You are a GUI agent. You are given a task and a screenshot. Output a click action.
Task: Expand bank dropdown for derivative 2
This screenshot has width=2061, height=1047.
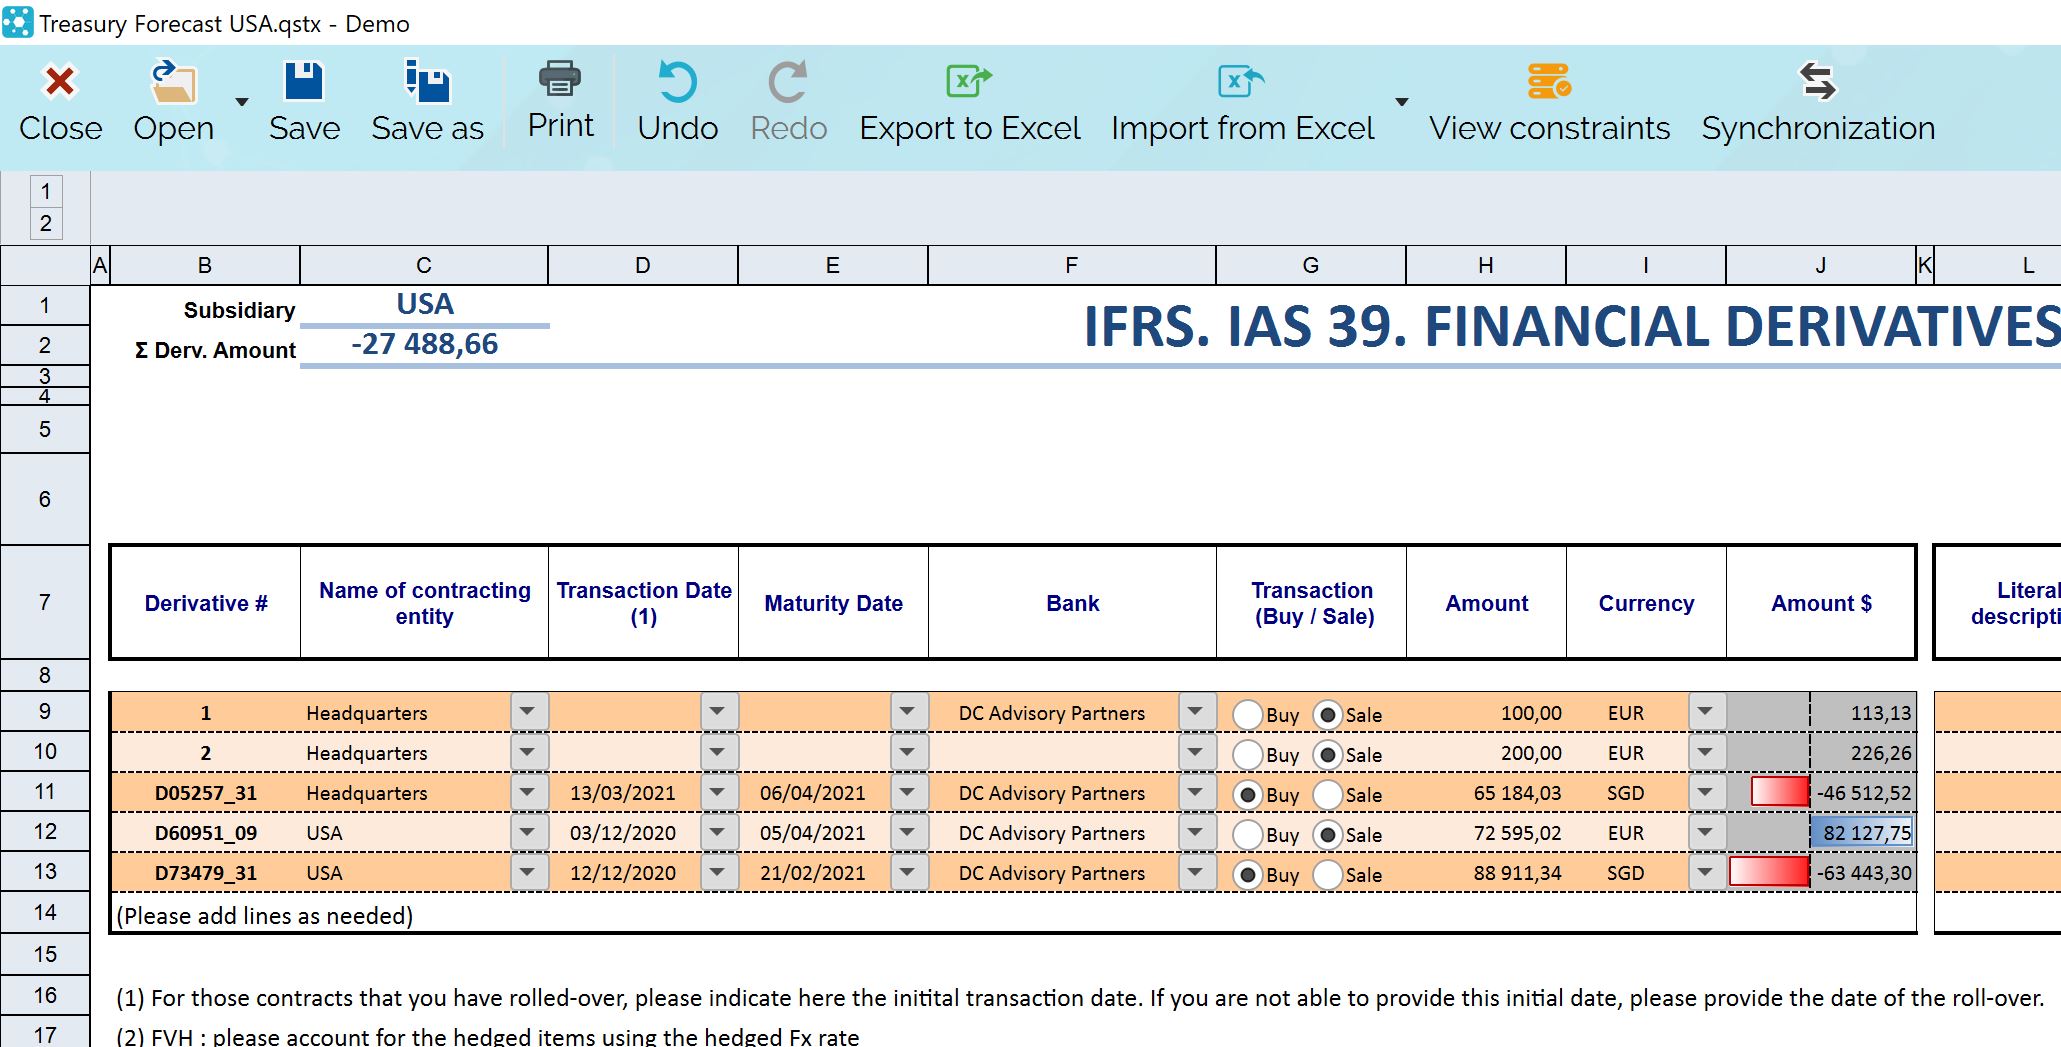(1196, 752)
